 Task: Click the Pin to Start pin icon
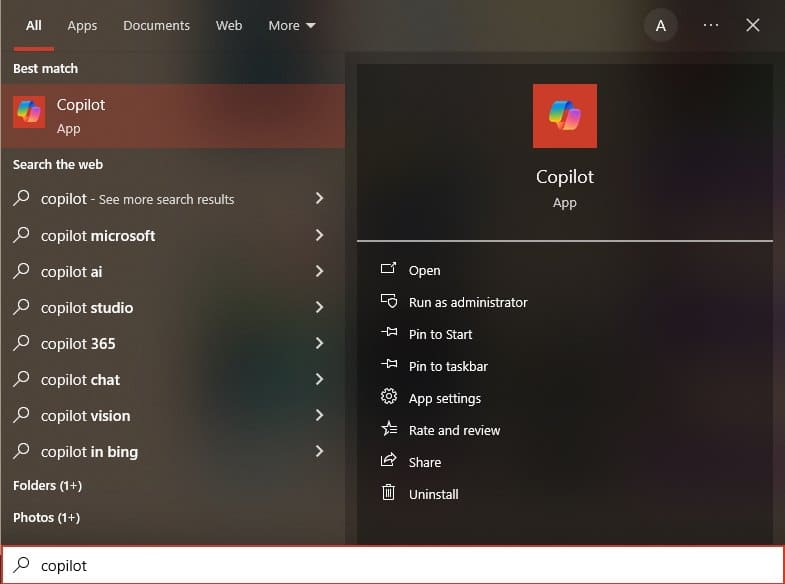389,334
